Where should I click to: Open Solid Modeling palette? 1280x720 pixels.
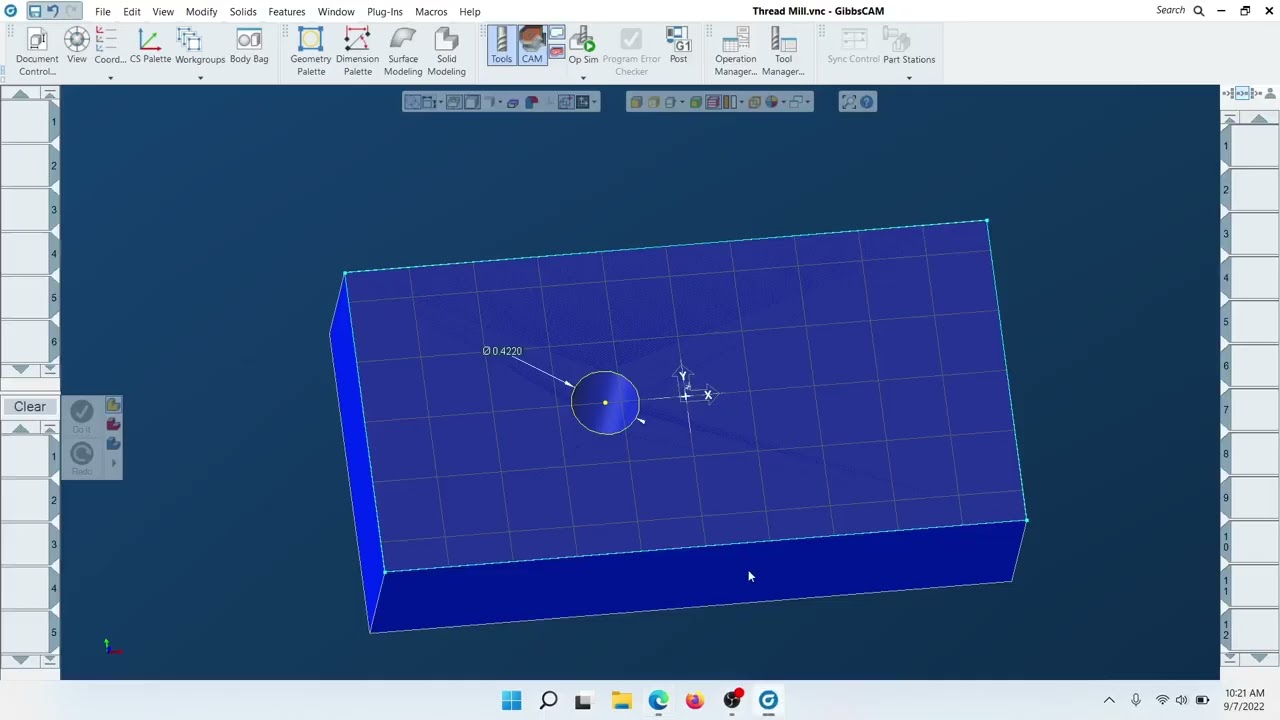pyautogui.click(x=446, y=51)
